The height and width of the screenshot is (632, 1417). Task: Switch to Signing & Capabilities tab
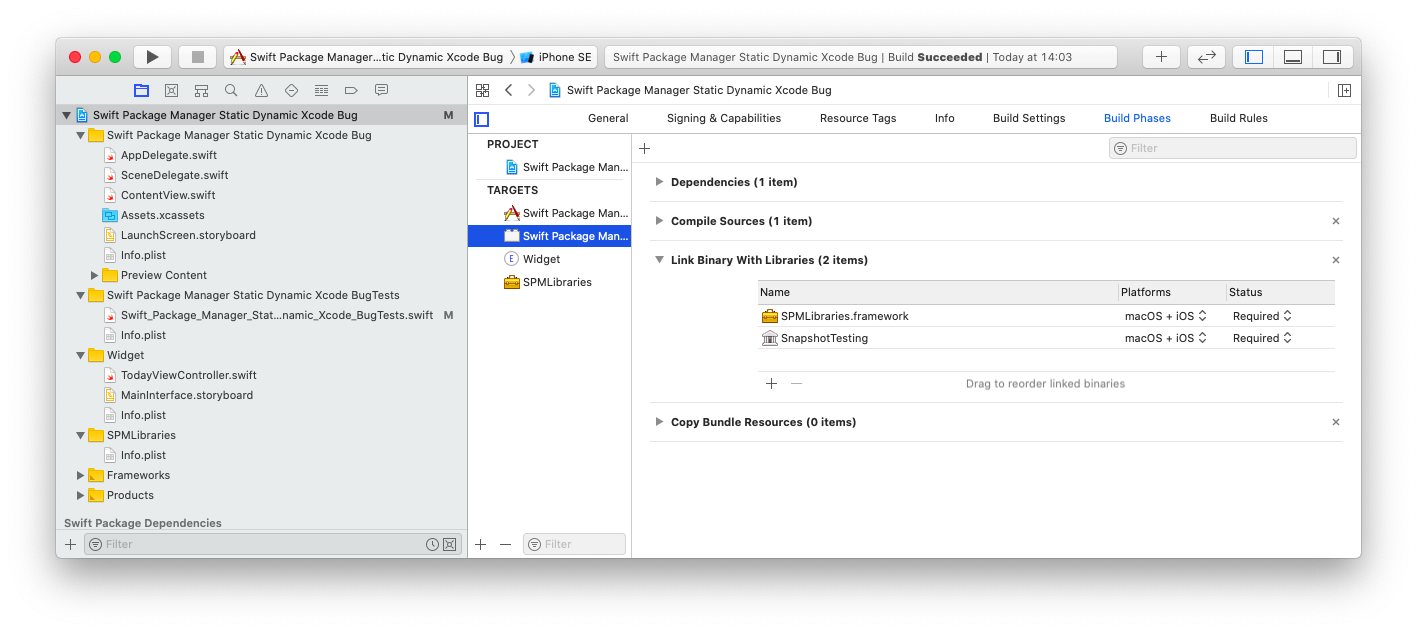point(724,118)
